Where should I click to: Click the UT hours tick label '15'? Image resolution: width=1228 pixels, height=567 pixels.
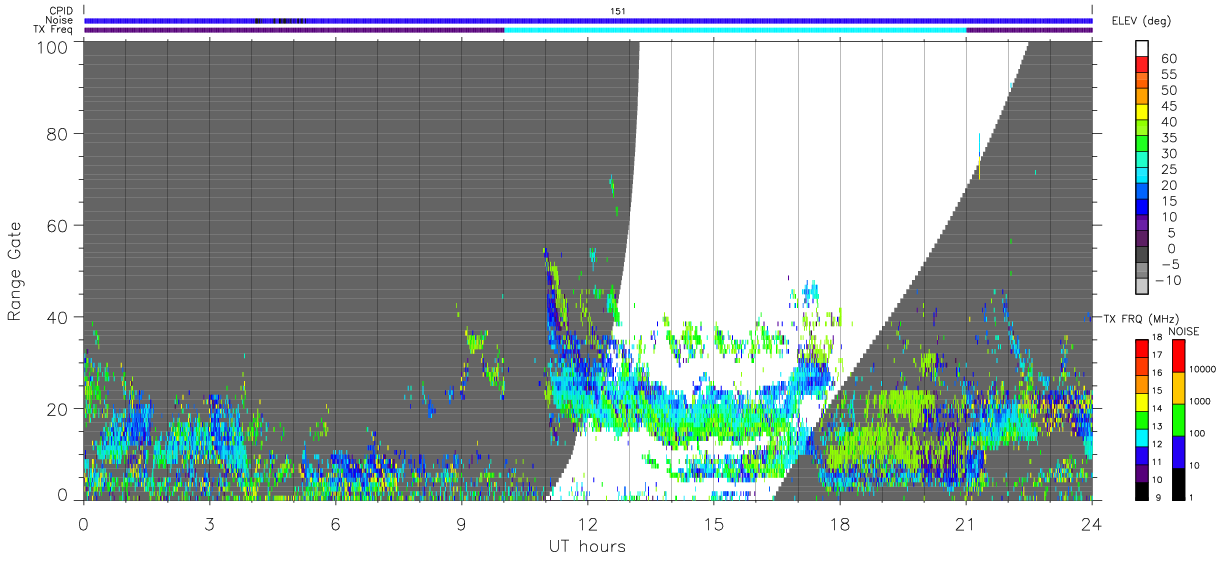coord(714,523)
